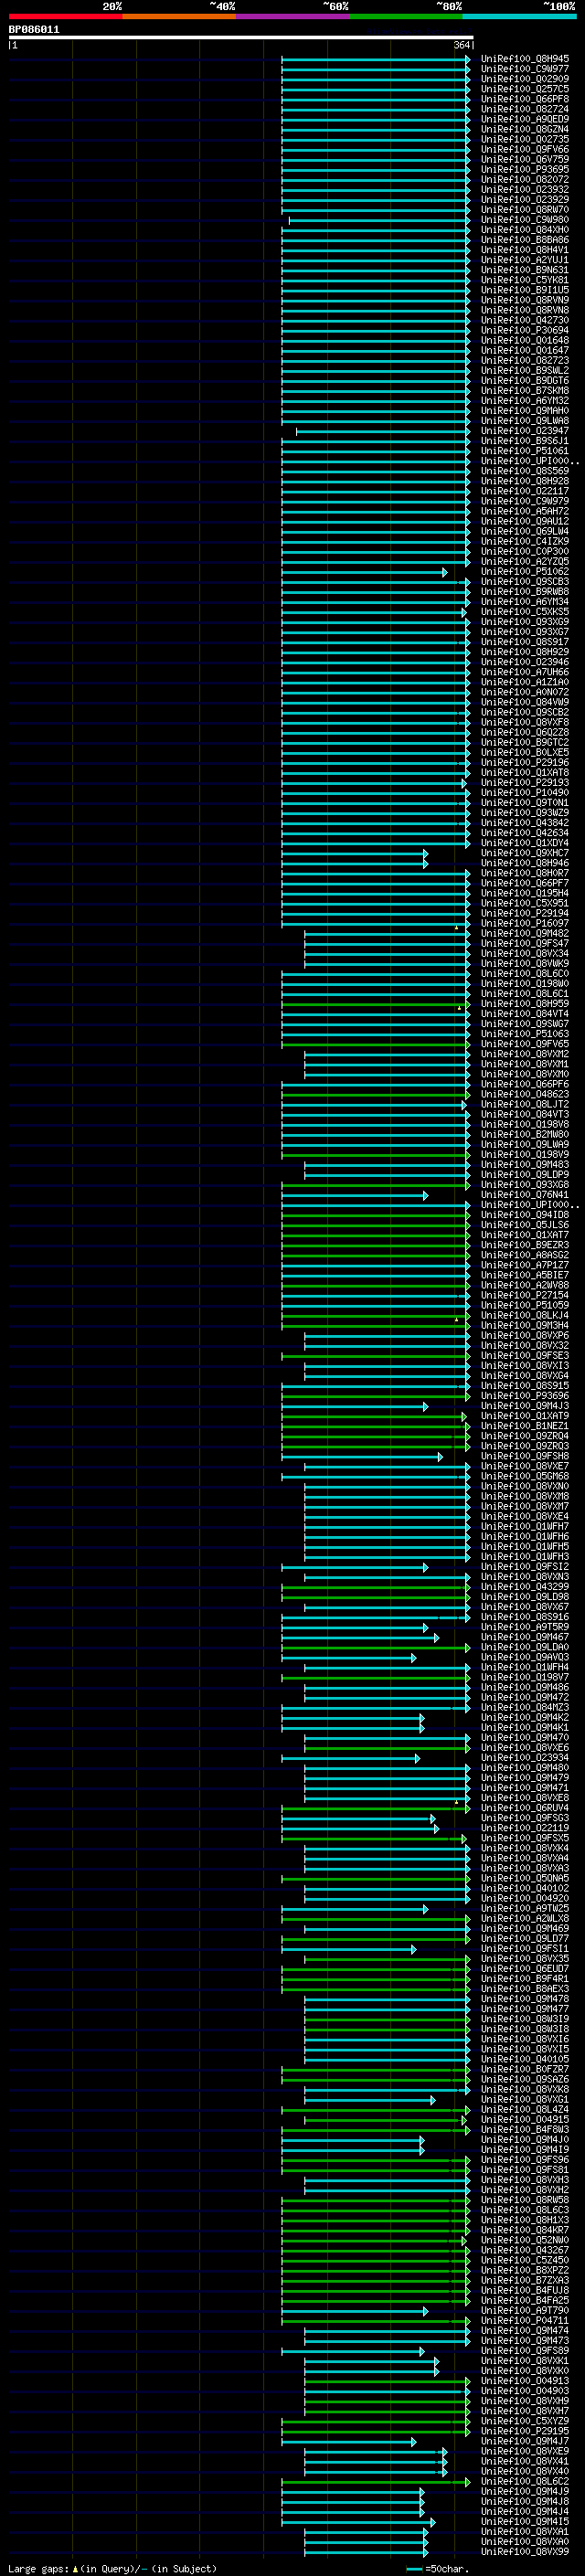This screenshot has height=2576, width=585.
Task: Open hit UniRef100_Q8H959
Action: click(525, 1004)
